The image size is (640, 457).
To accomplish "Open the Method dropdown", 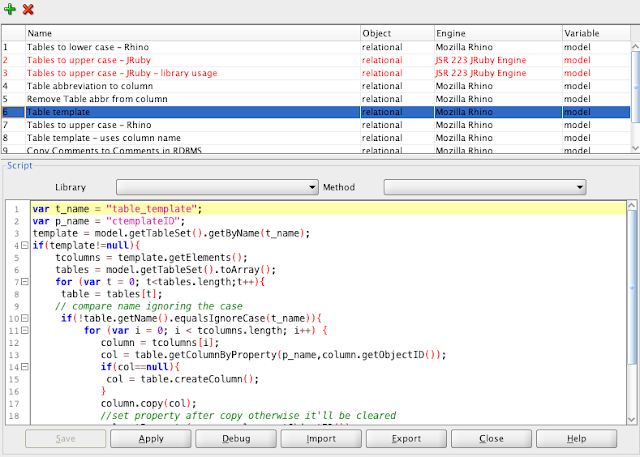I will (x=484, y=187).
